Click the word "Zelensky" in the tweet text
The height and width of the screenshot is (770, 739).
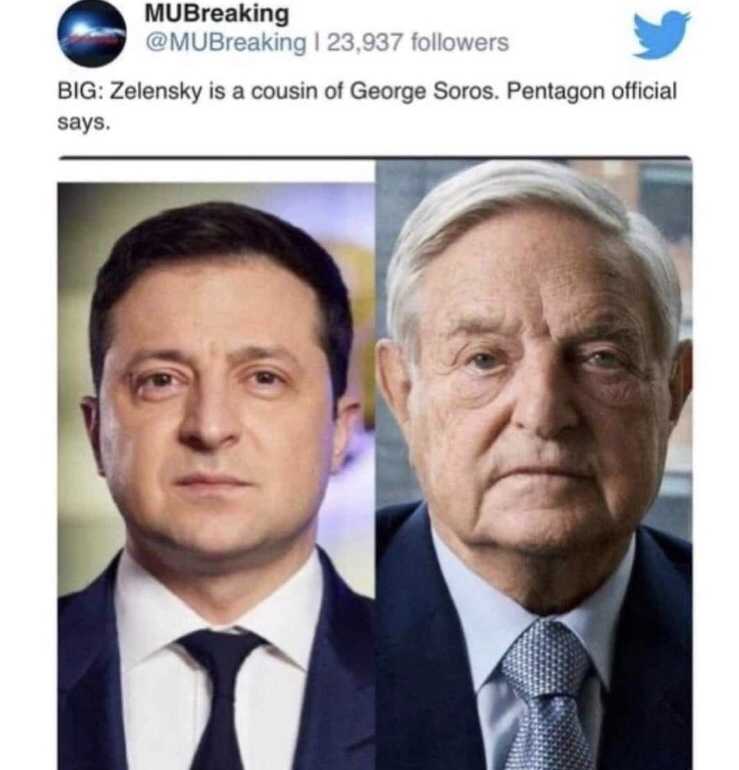point(156,92)
